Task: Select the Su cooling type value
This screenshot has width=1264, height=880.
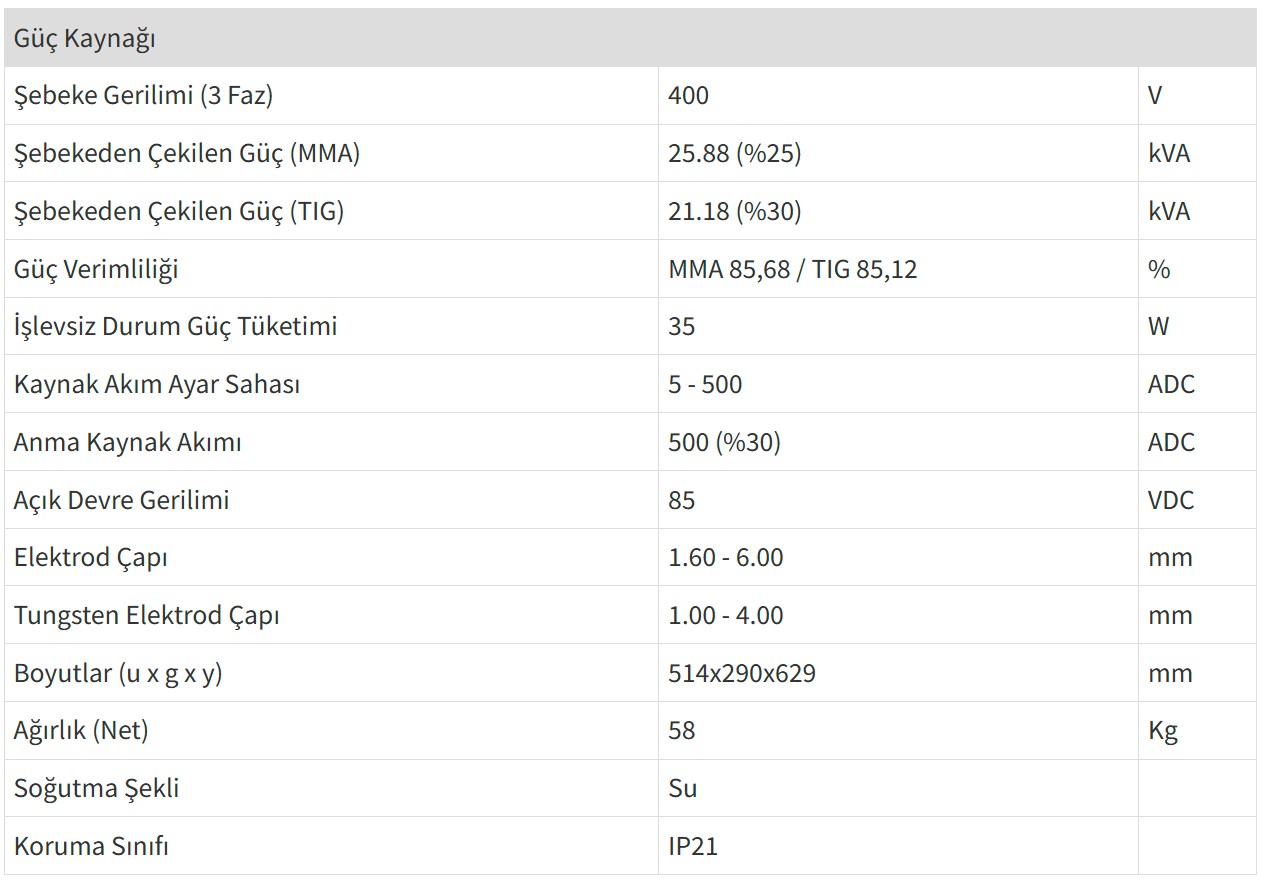Action: click(683, 789)
